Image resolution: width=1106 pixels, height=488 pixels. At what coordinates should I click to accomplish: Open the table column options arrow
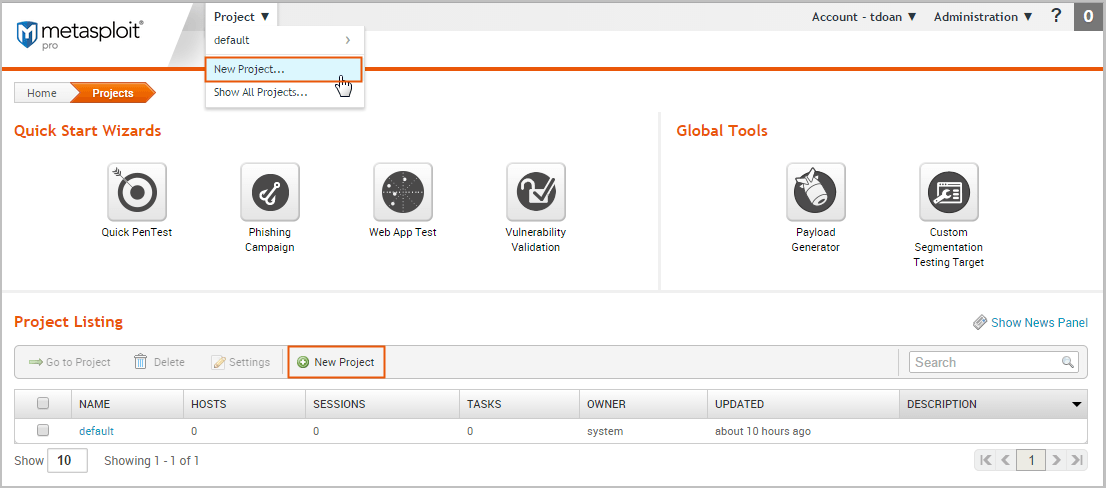click(x=1077, y=405)
